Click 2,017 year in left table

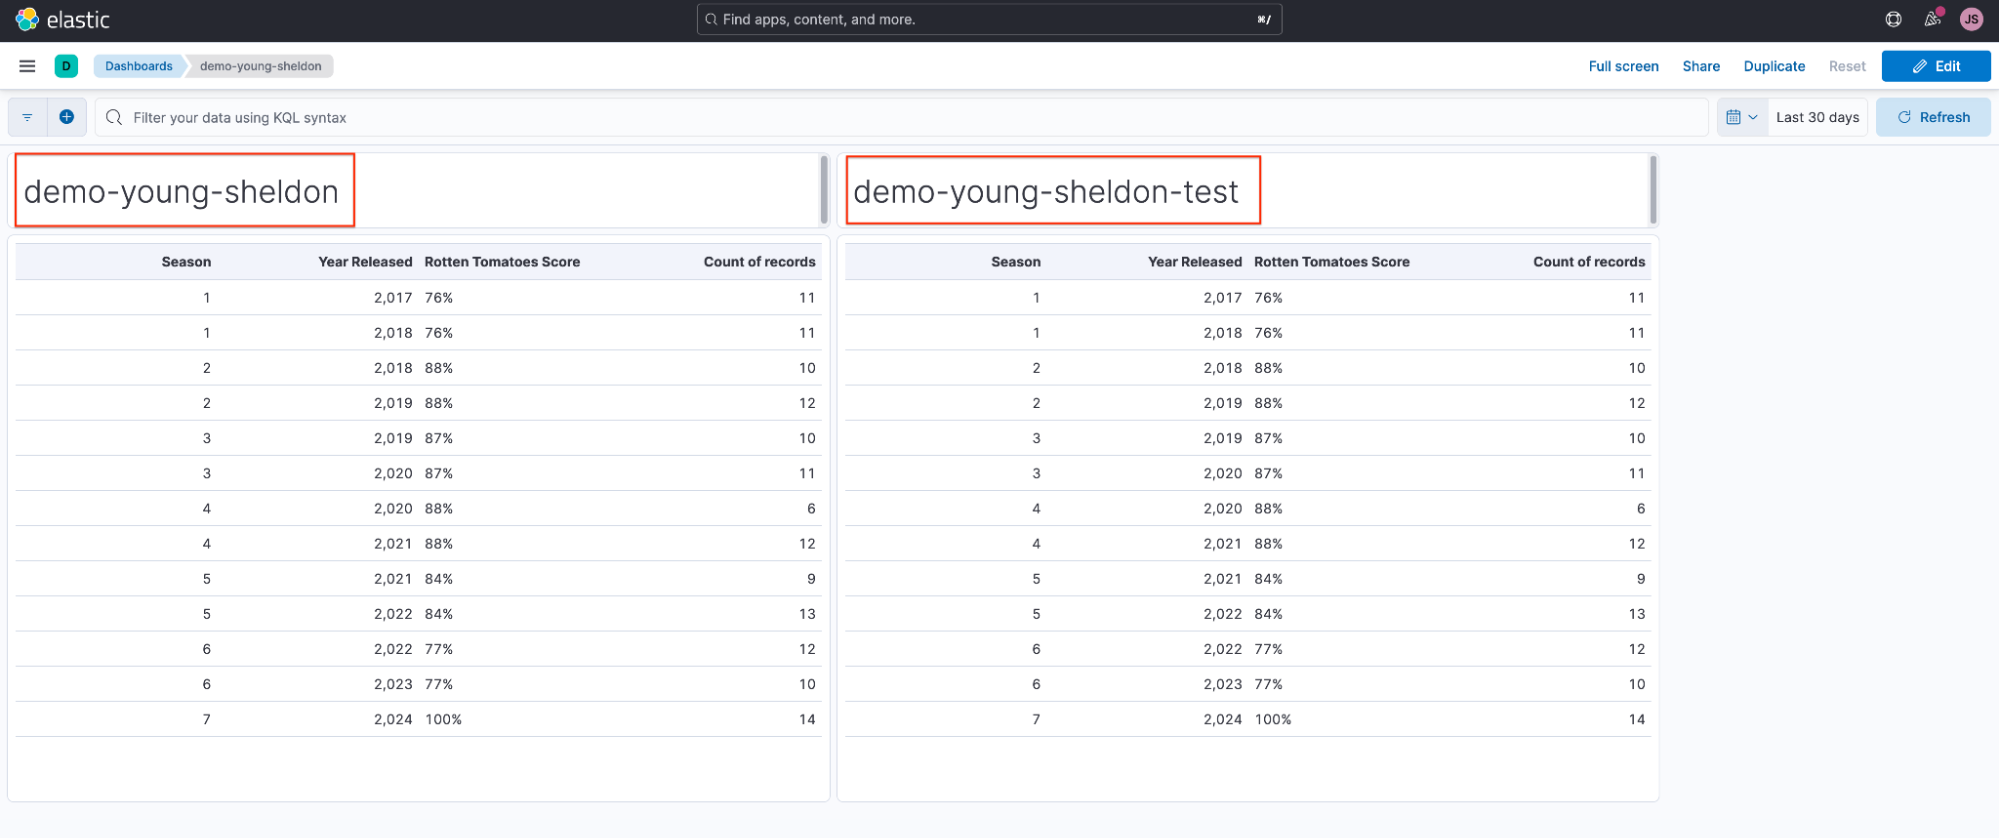pos(393,298)
